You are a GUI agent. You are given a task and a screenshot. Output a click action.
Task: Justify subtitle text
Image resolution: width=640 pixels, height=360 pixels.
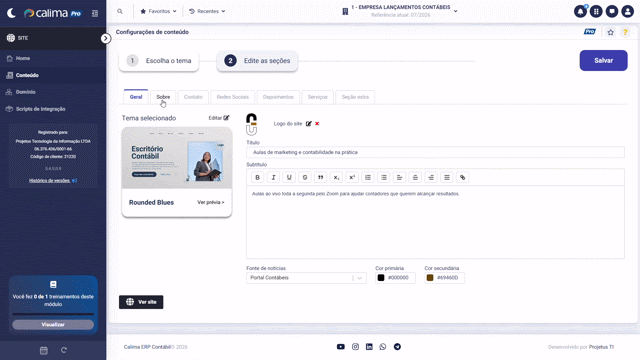click(447, 177)
